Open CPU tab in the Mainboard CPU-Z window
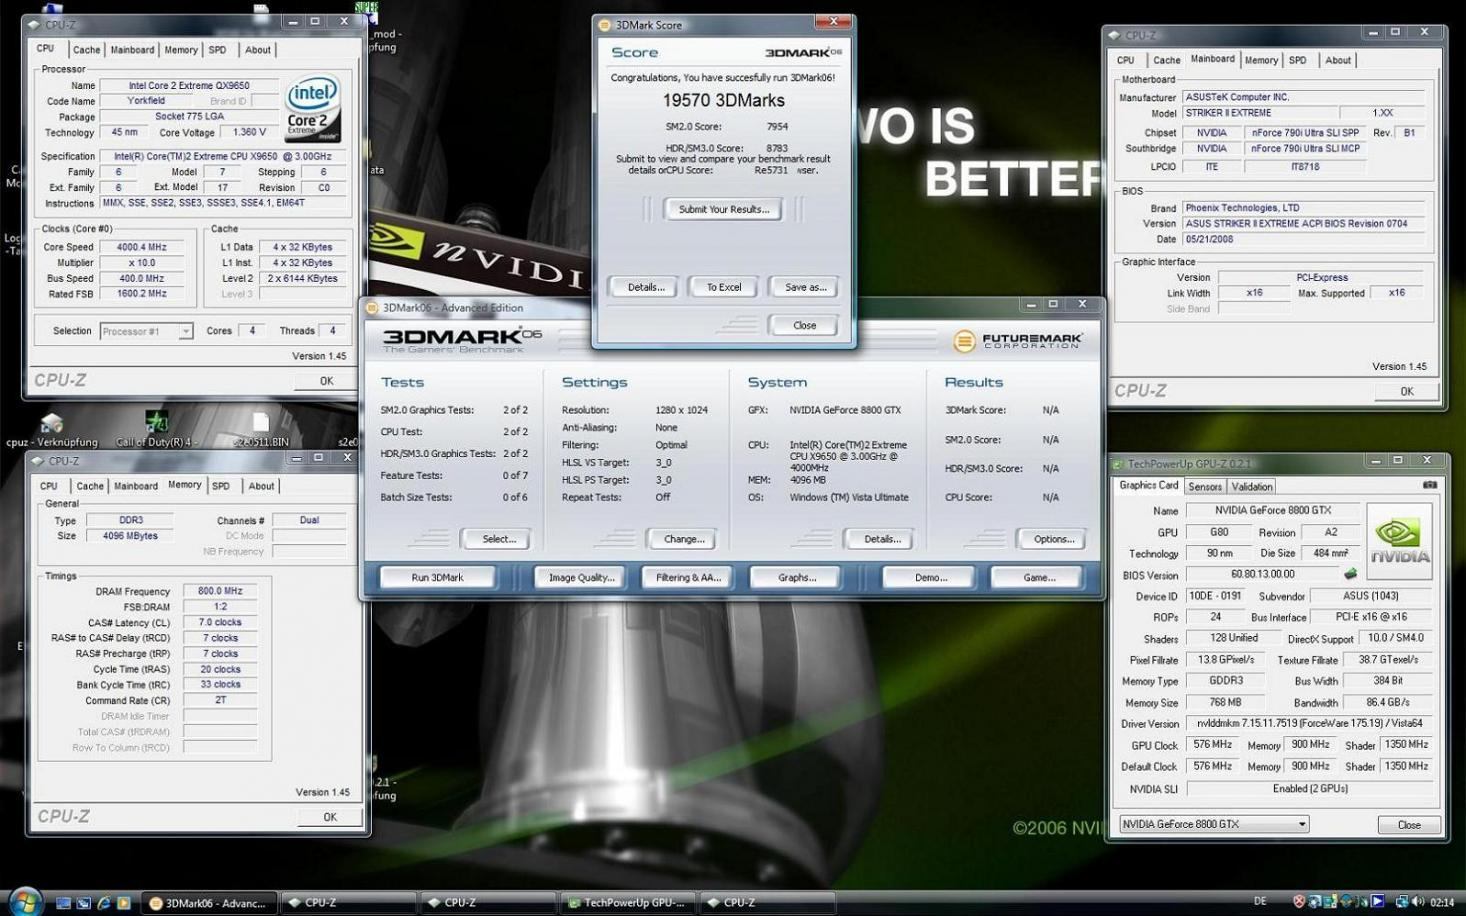 1126,60
